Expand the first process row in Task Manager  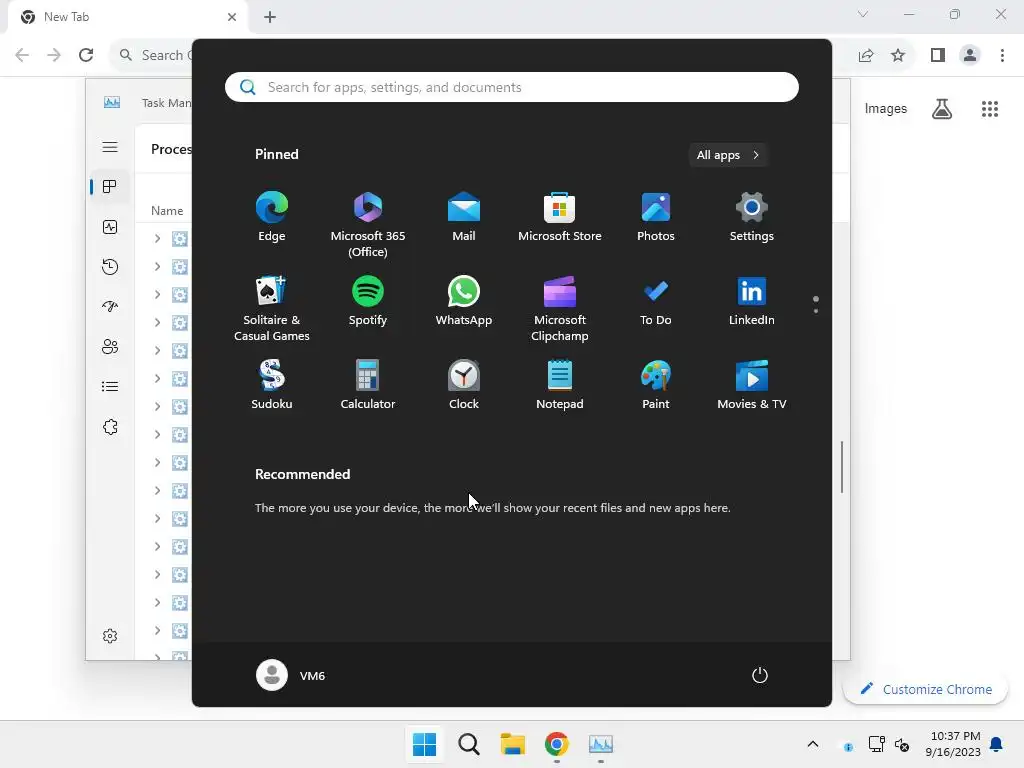coord(157,238)
